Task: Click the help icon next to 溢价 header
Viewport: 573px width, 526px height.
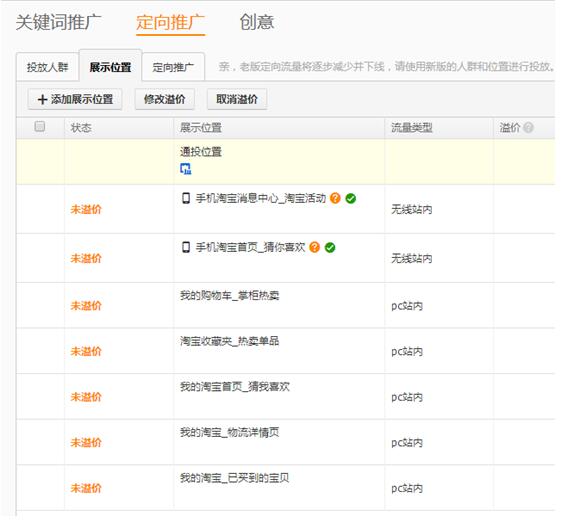Action: [528, 128]
